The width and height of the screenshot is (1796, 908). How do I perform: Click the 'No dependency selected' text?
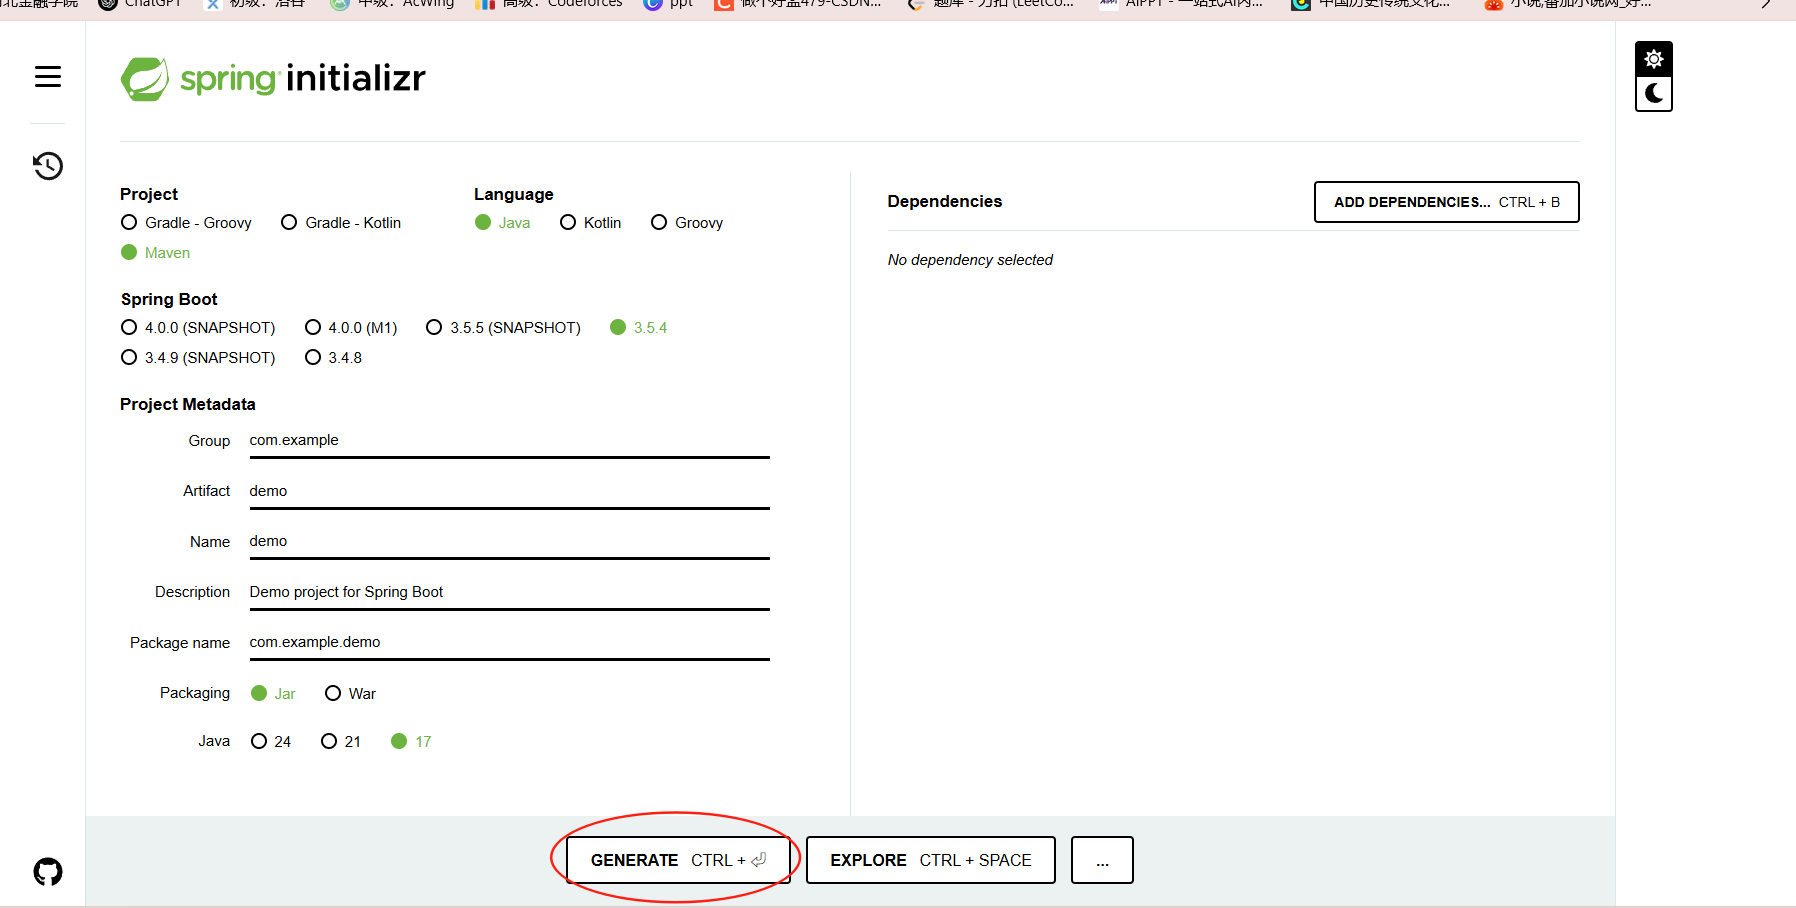pyautogui.click(x=970, y=260)
